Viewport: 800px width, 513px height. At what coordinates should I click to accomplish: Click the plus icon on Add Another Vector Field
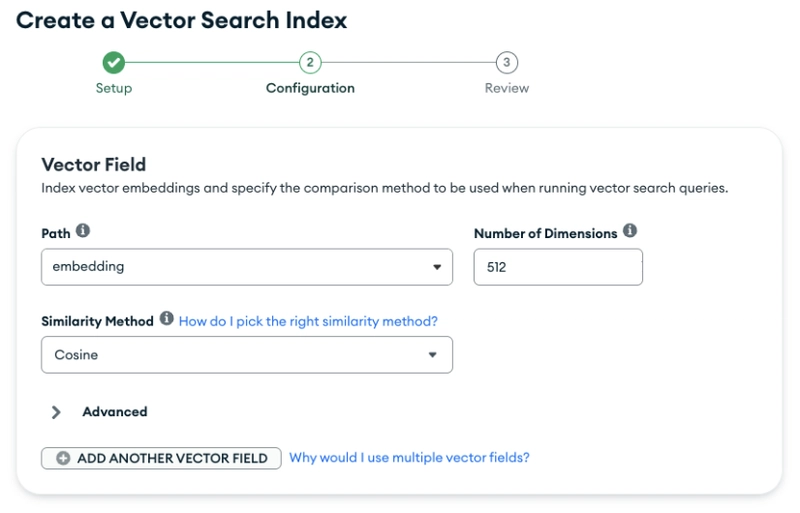(63, 458)
